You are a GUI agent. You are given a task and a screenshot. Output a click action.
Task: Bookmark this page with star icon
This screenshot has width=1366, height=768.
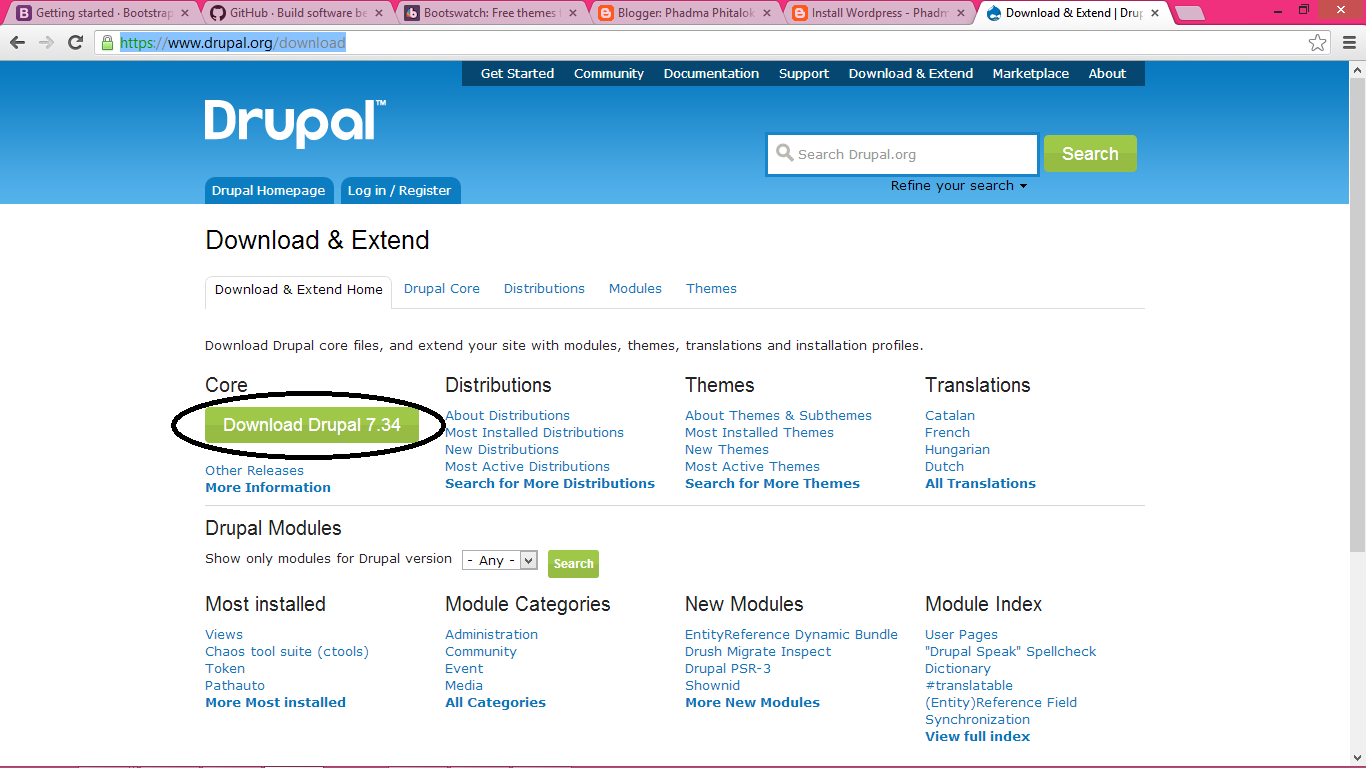point(1318,43)
